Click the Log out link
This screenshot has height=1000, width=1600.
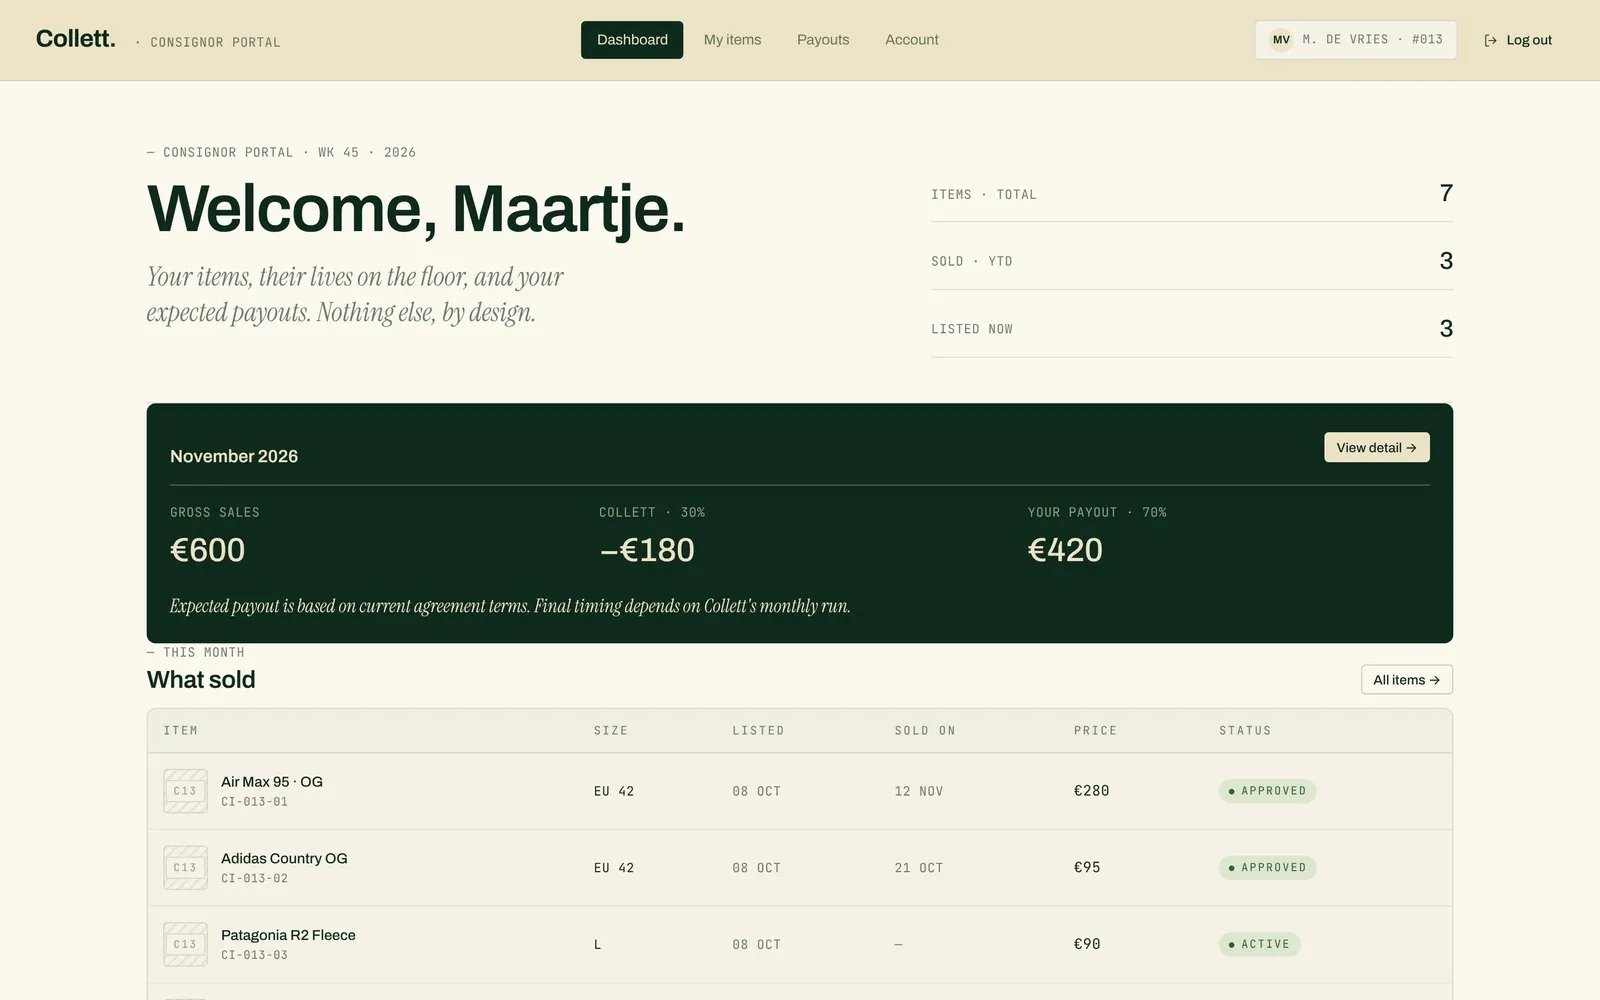click(x=1518, y=40)
